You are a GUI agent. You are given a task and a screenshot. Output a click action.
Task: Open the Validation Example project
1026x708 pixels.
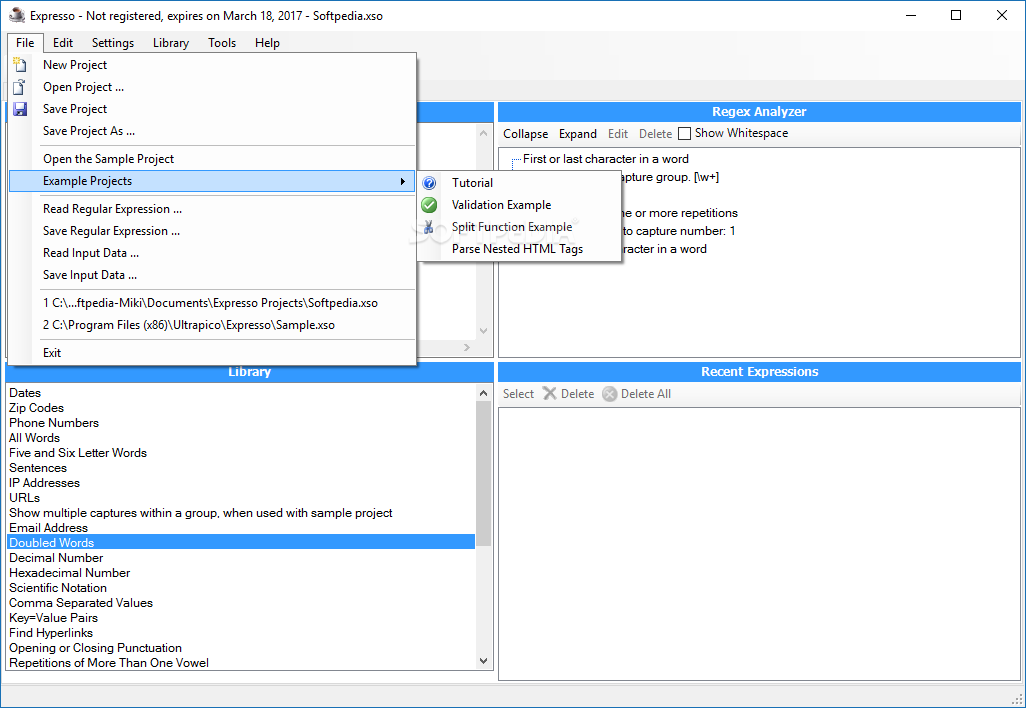pos(520,205)
